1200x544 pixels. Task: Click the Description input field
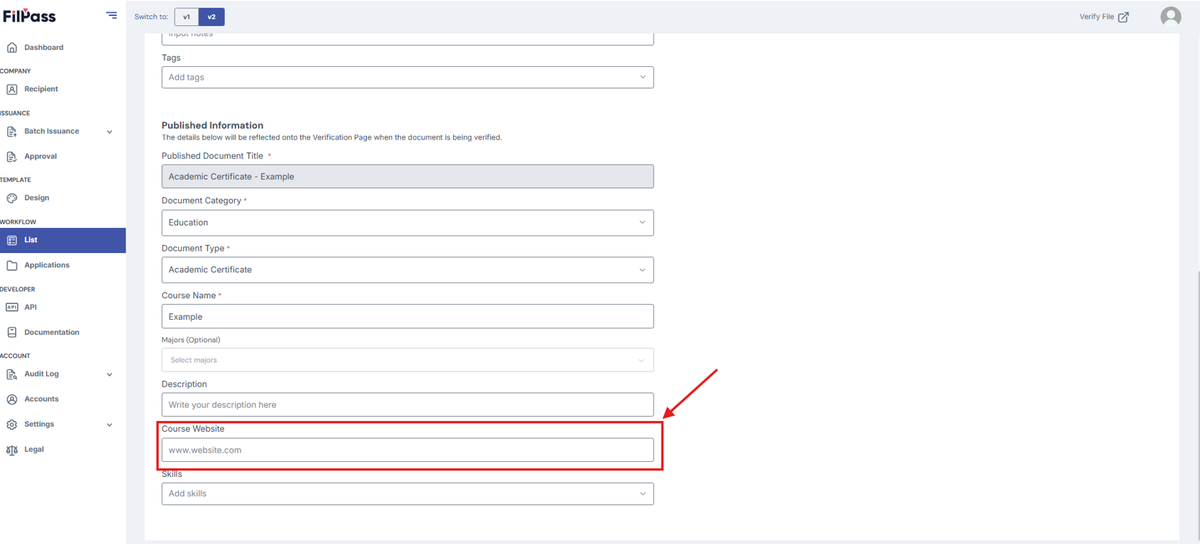[x=408, y=404]
